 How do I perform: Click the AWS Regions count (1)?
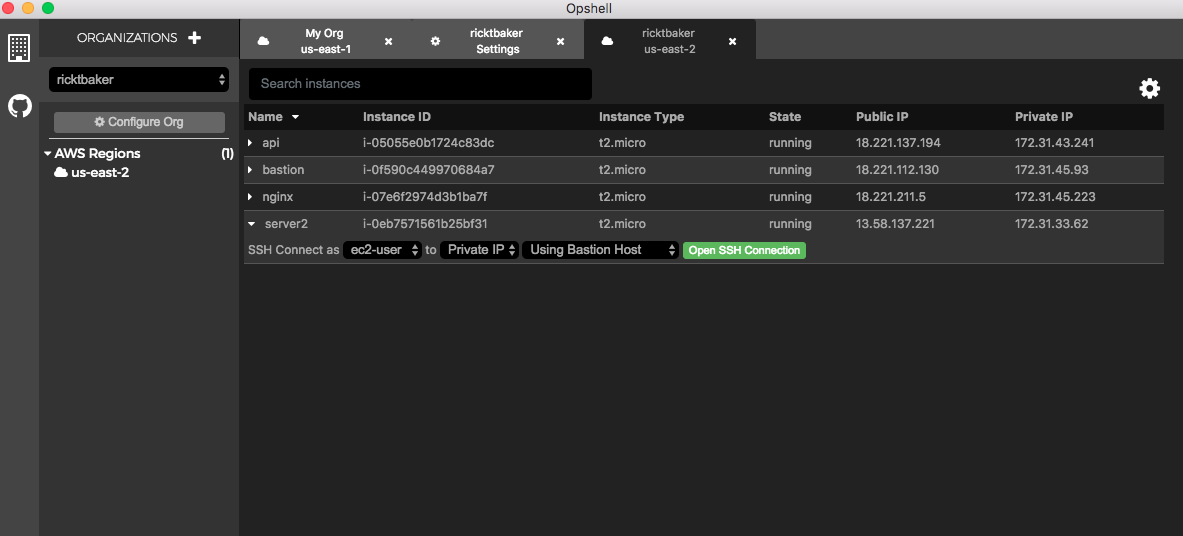[227, 154]
